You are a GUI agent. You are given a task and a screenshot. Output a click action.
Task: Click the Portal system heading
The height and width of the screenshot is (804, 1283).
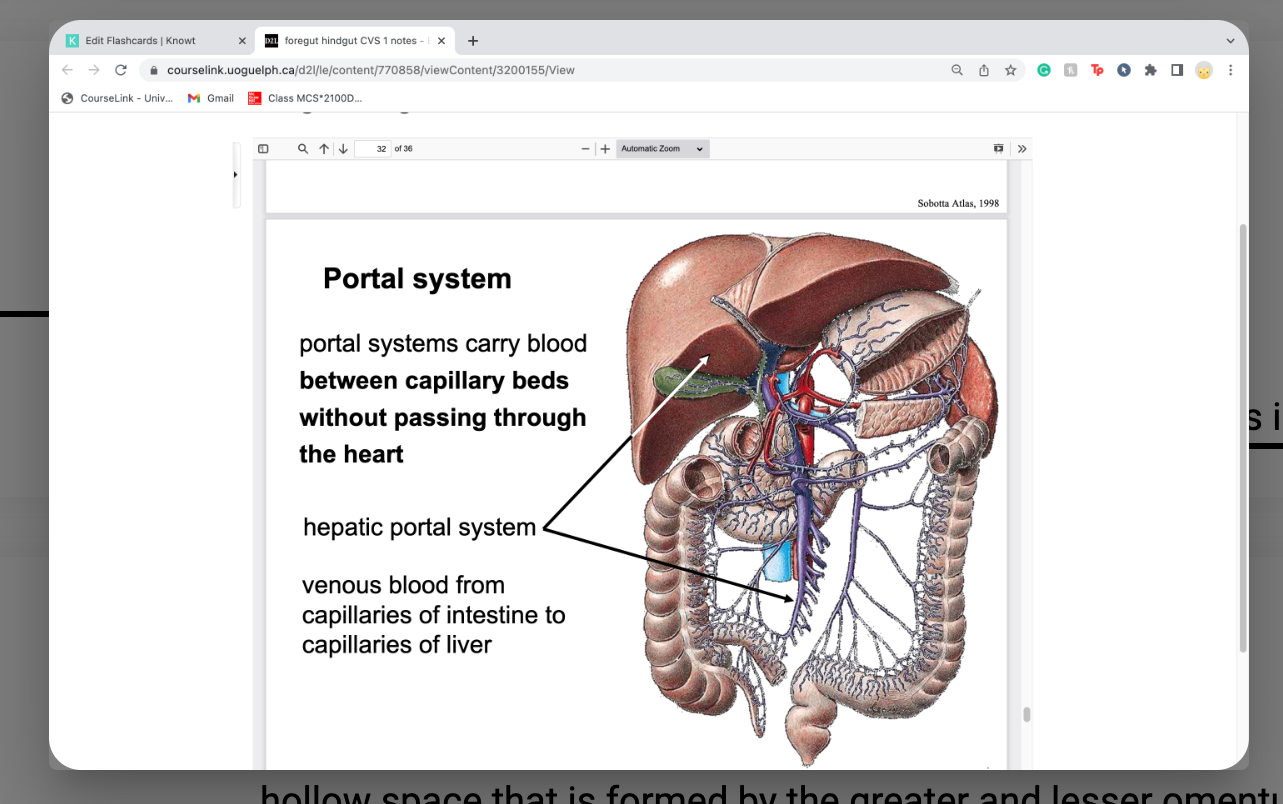[417, 278]
